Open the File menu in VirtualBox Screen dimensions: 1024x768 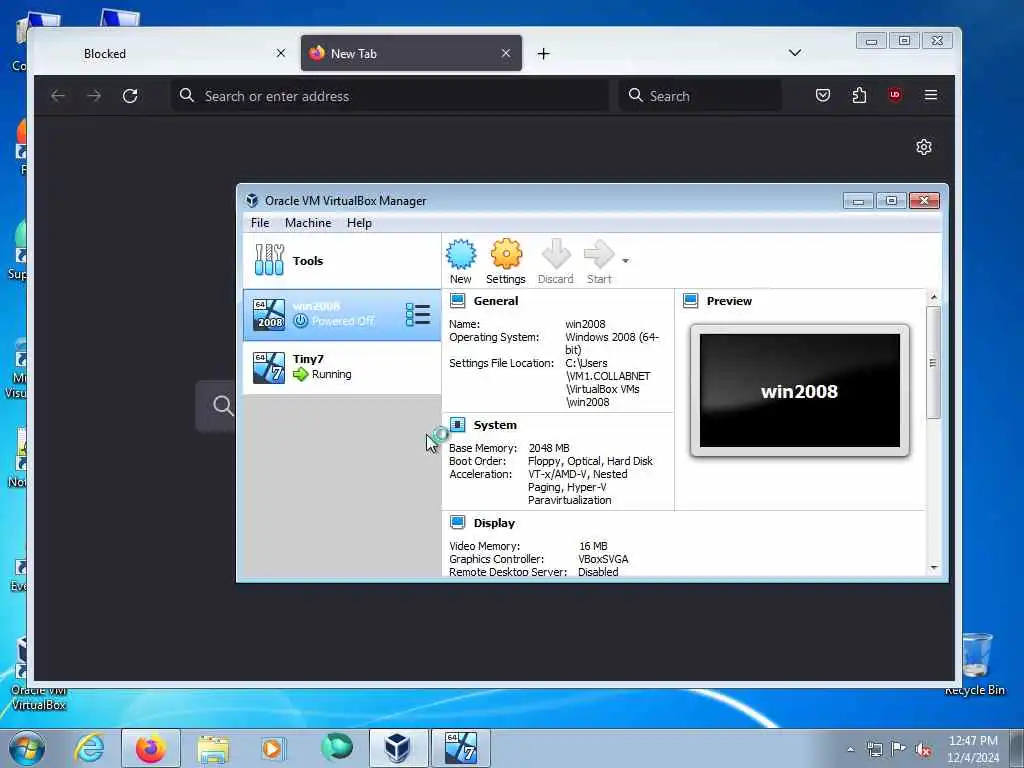(260, 223)
